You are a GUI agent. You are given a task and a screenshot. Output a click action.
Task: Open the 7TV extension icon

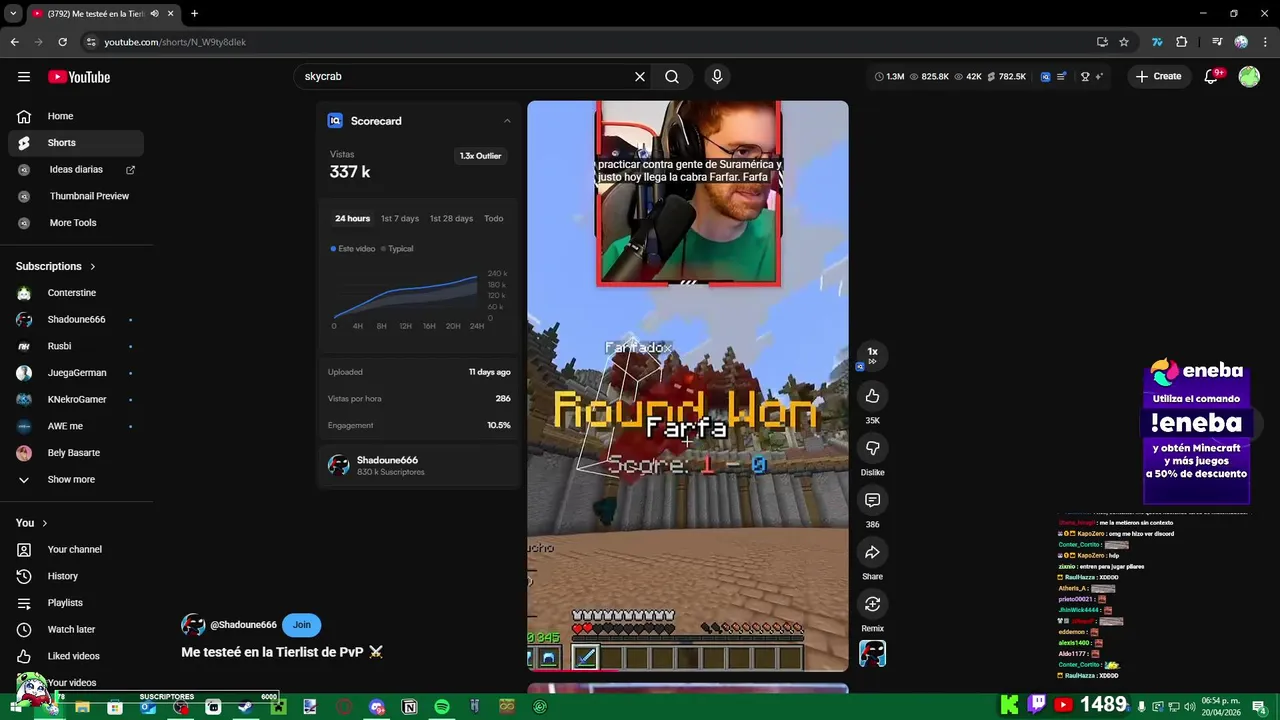pos(1157,42)
